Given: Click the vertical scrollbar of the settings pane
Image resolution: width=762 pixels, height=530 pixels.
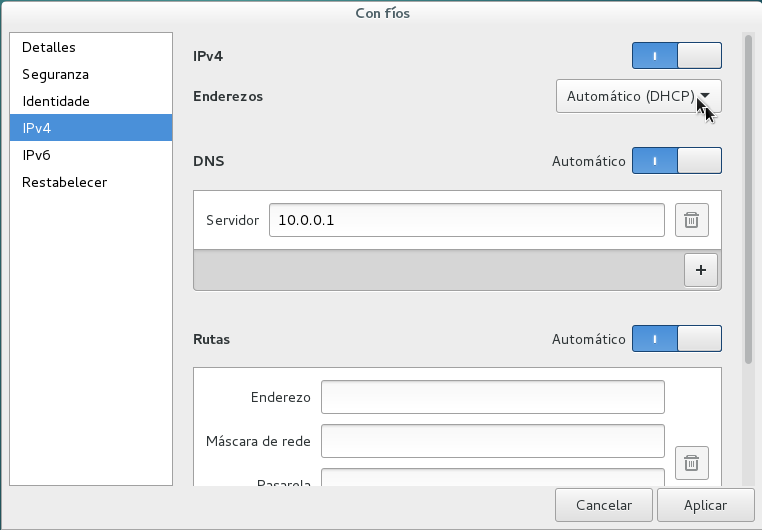Looking at the screenshot, I should click(x=748, y=199).
